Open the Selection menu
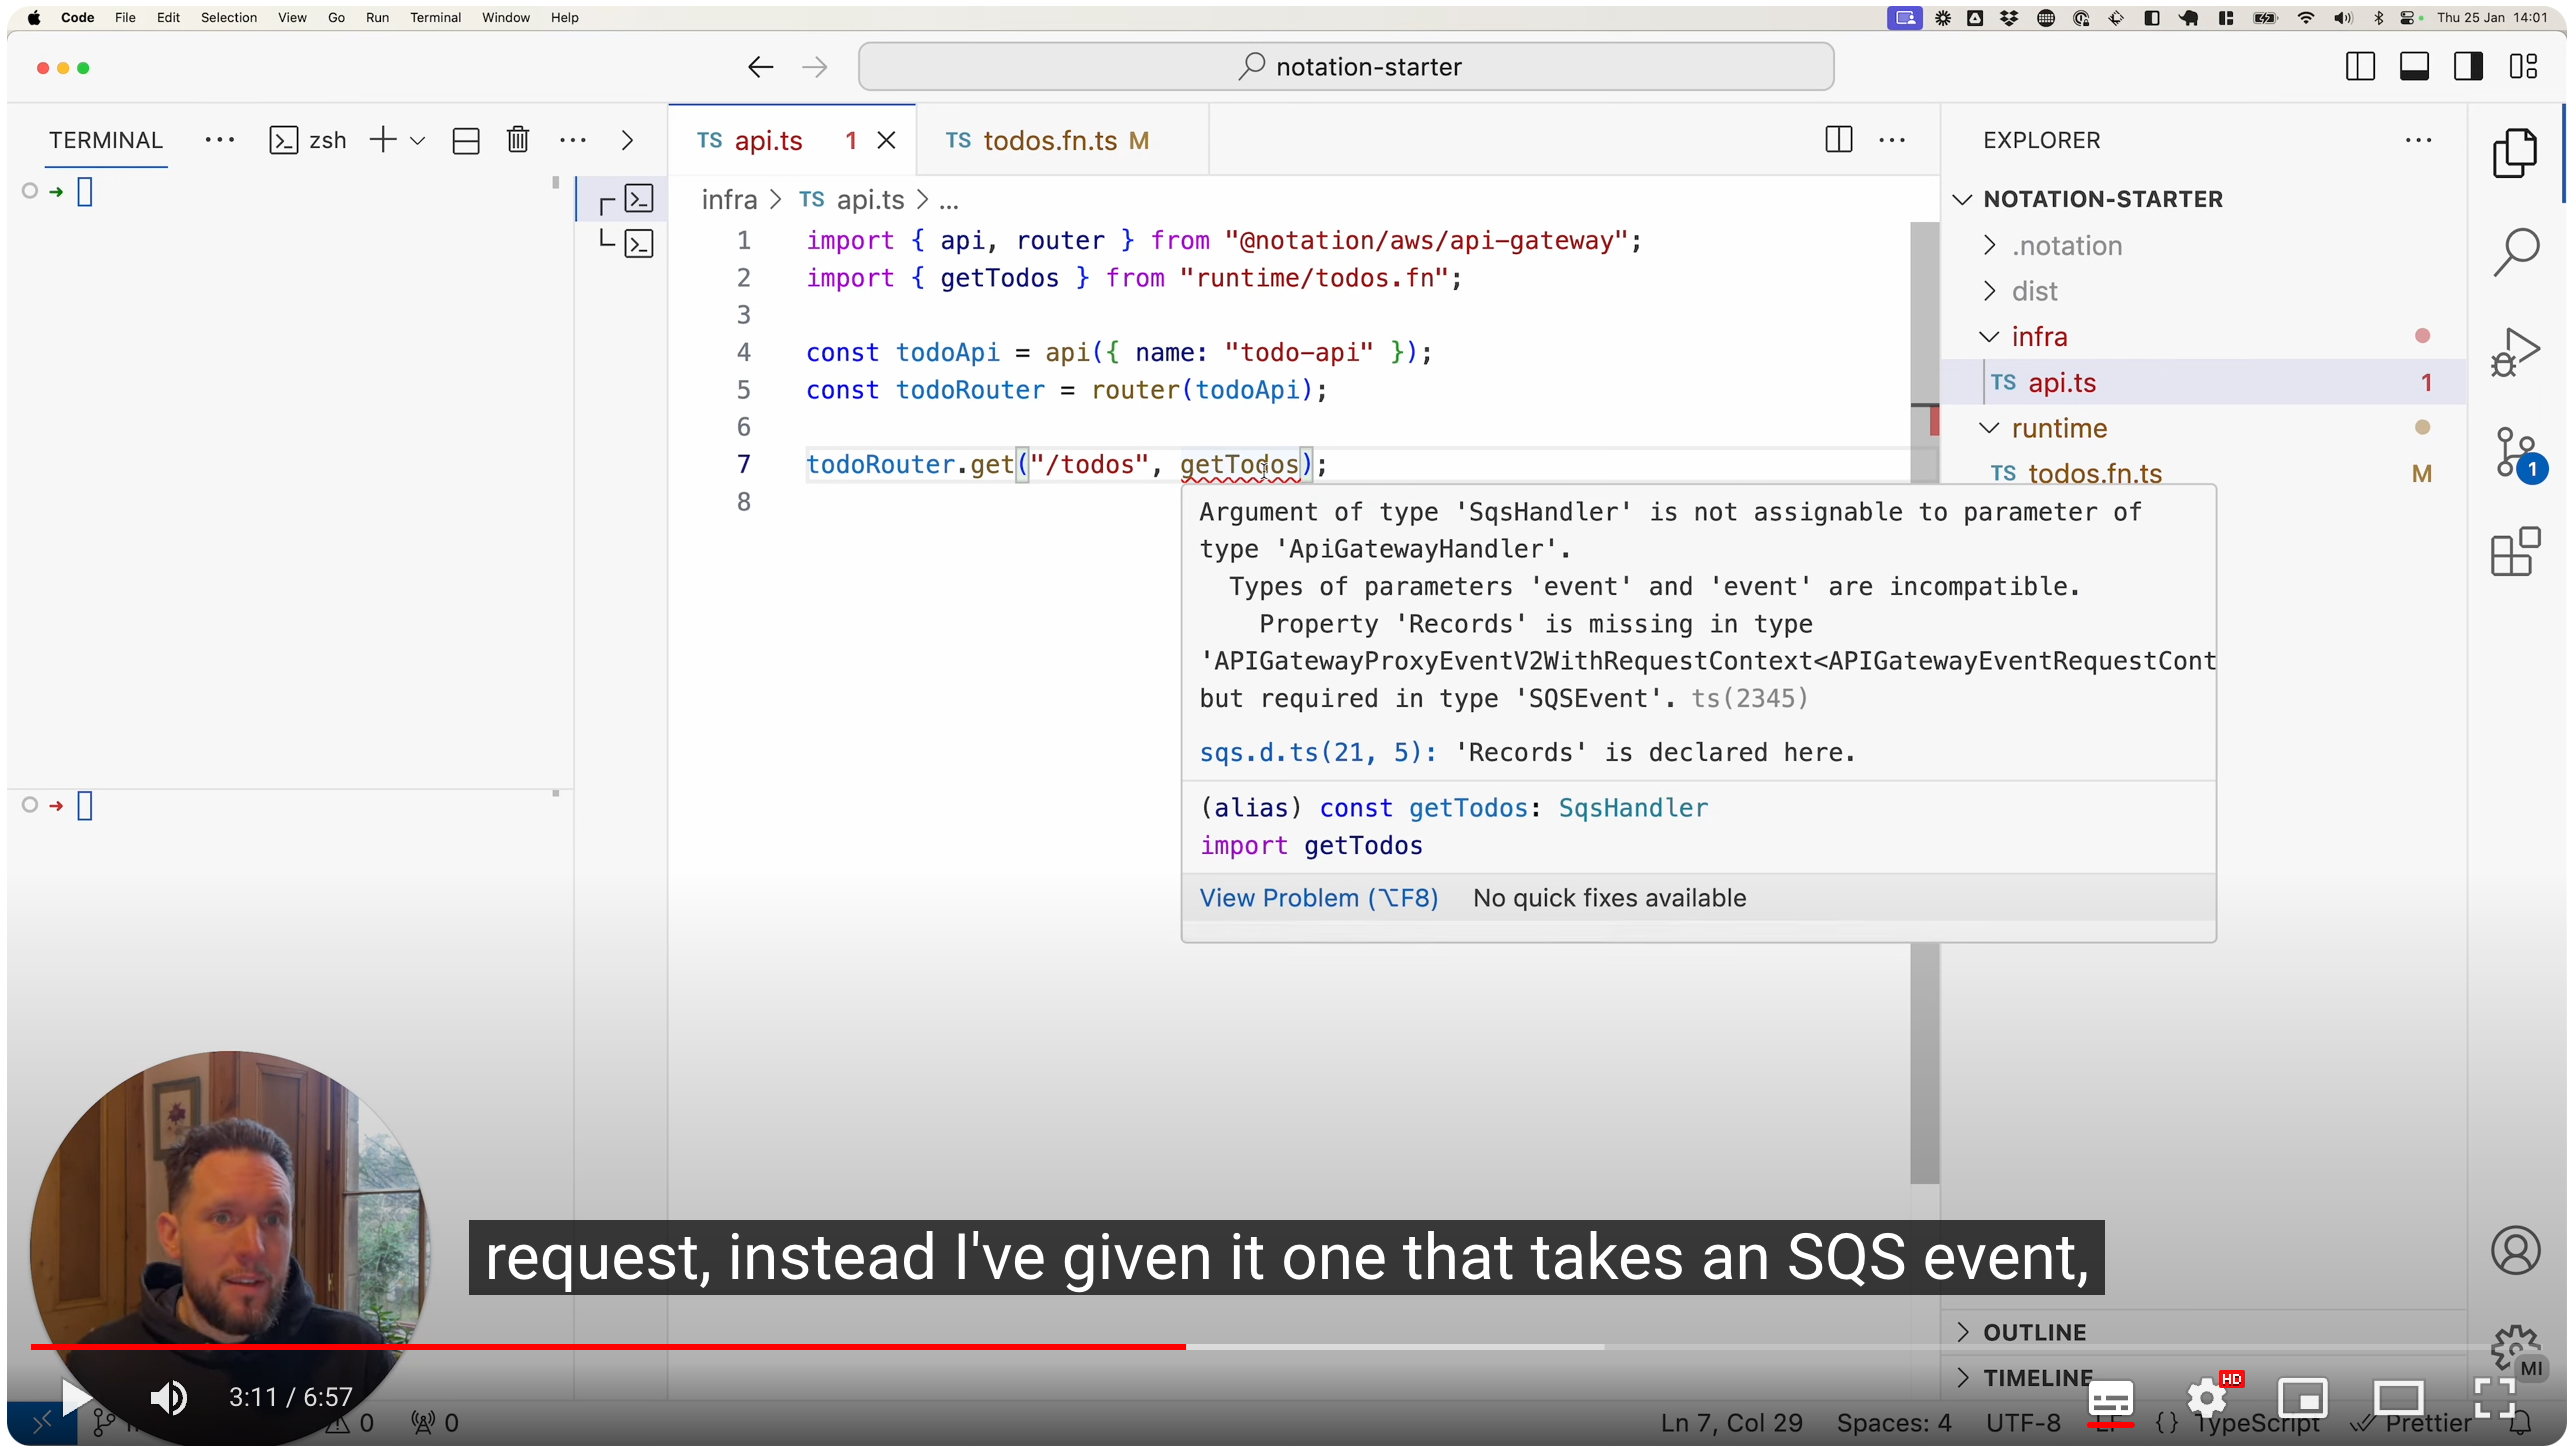The height and width of the screenshot is (1450, 2572). 228,17
